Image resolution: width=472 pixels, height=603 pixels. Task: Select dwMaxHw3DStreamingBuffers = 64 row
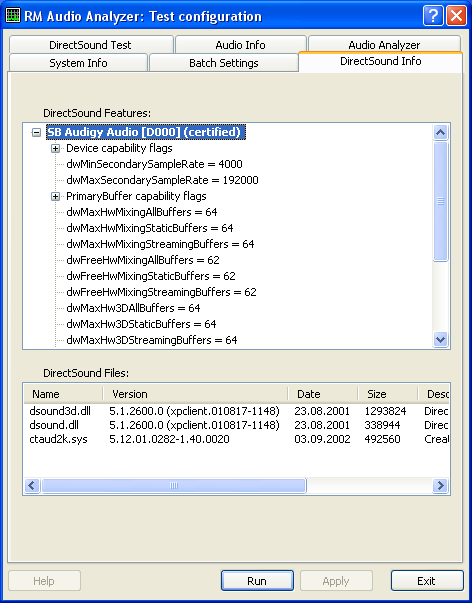[x=152, y=340]
